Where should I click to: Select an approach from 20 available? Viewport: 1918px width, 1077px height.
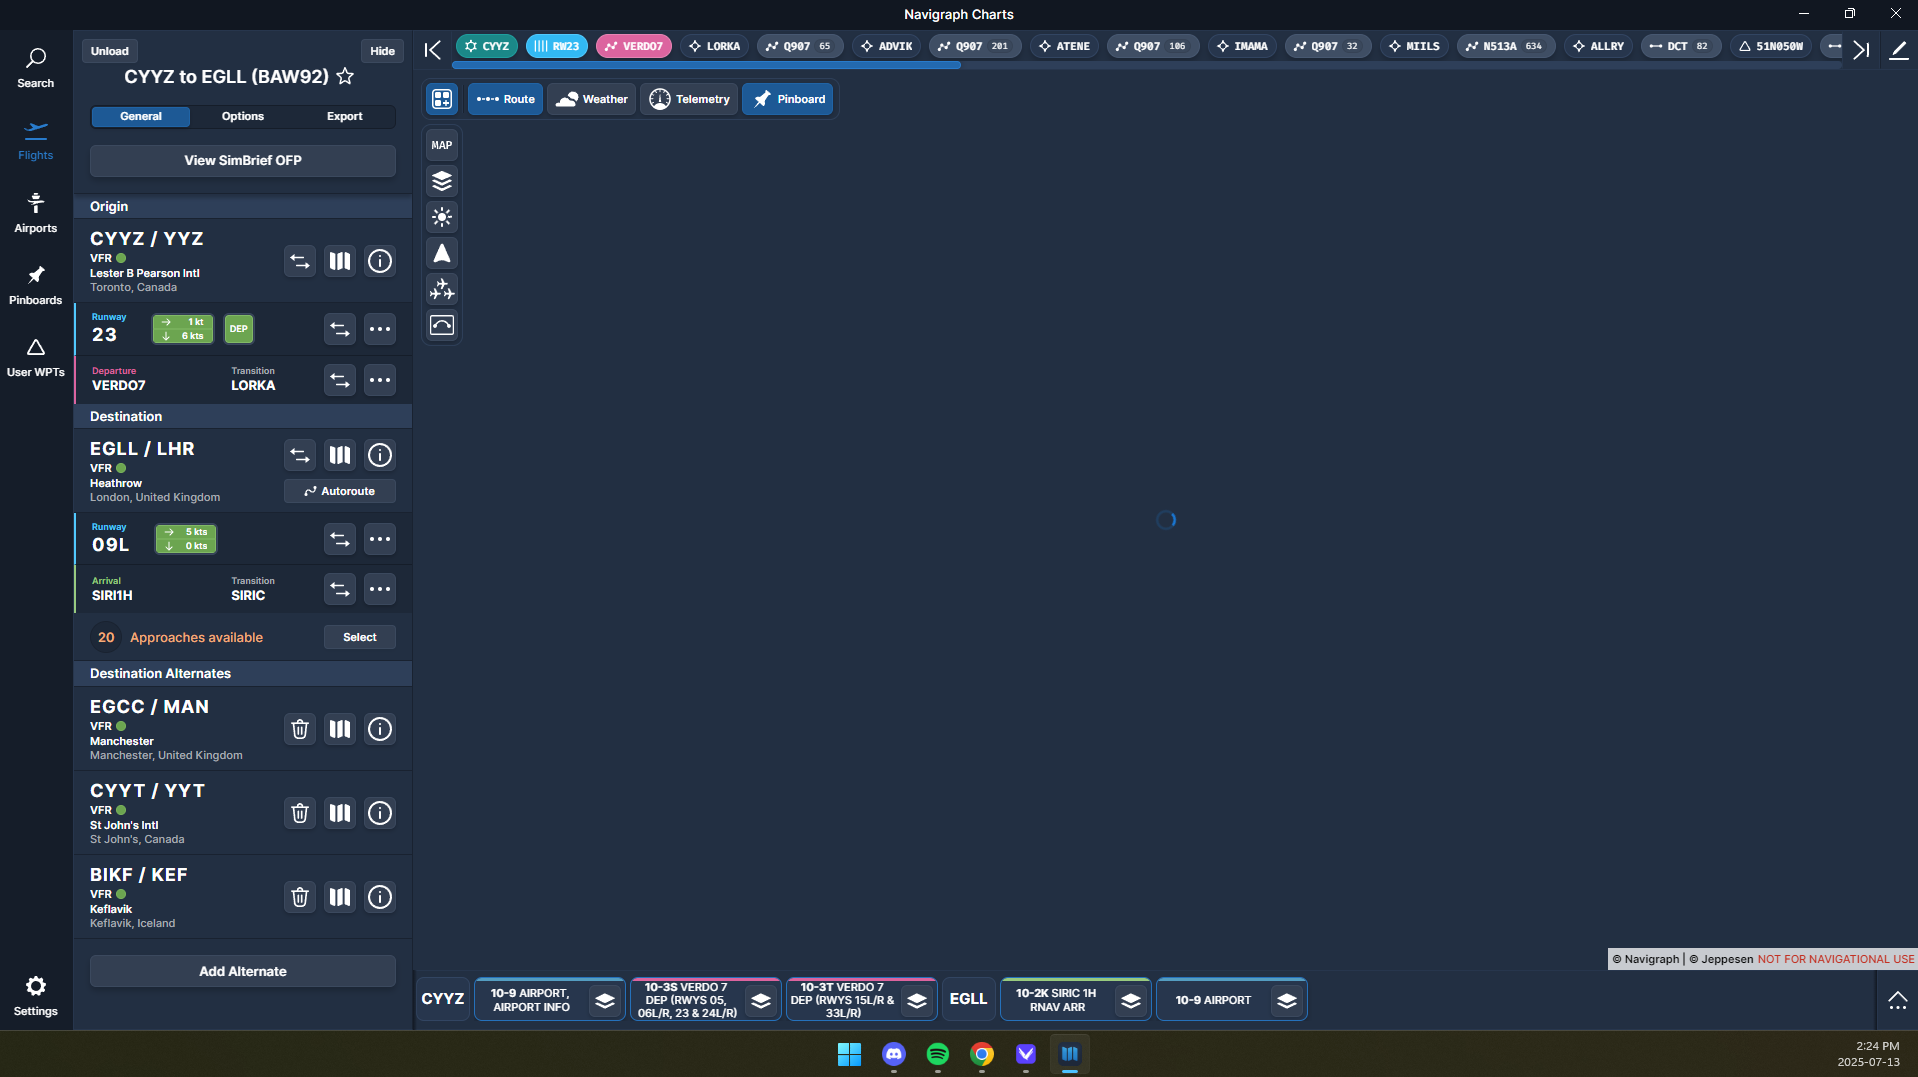pos(360,637)
